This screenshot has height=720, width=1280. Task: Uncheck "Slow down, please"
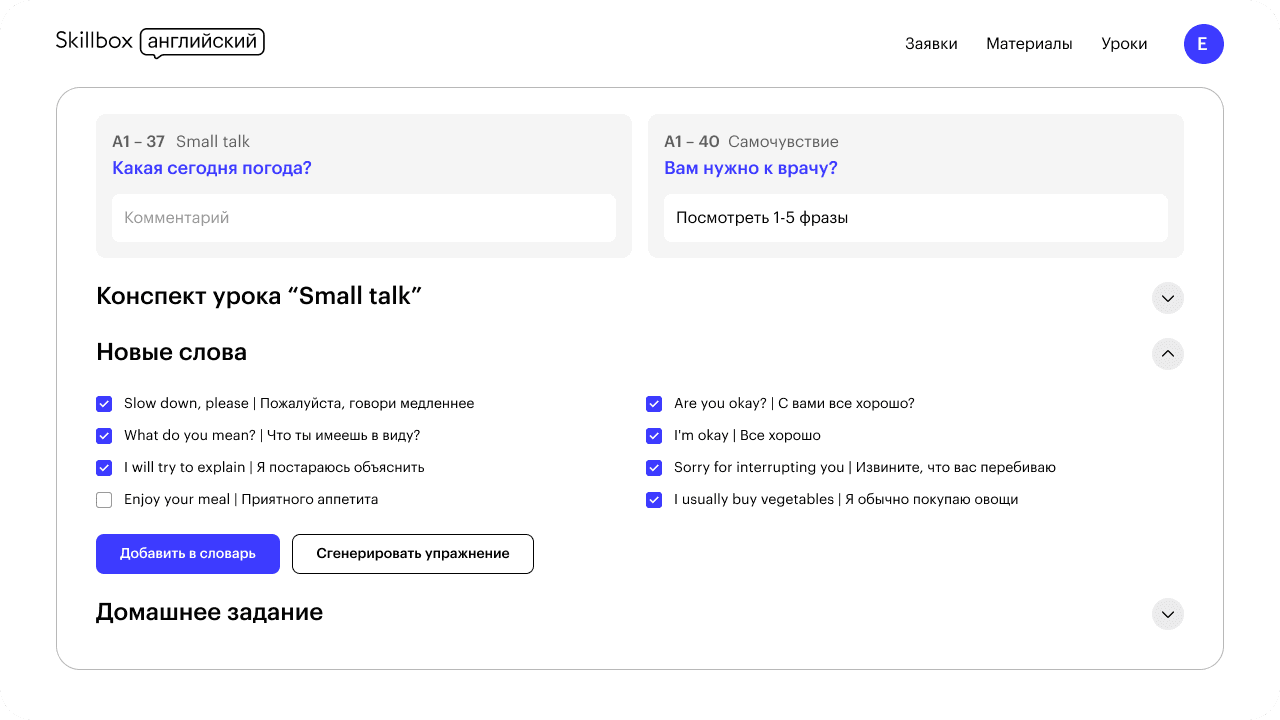point(104,403)
